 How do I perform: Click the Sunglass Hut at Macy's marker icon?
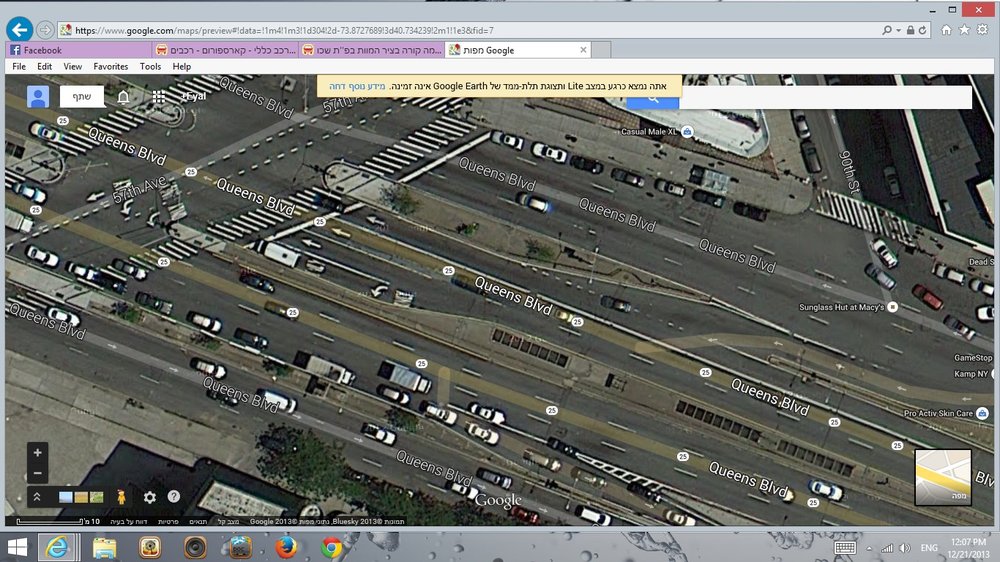tap(893, 307)
